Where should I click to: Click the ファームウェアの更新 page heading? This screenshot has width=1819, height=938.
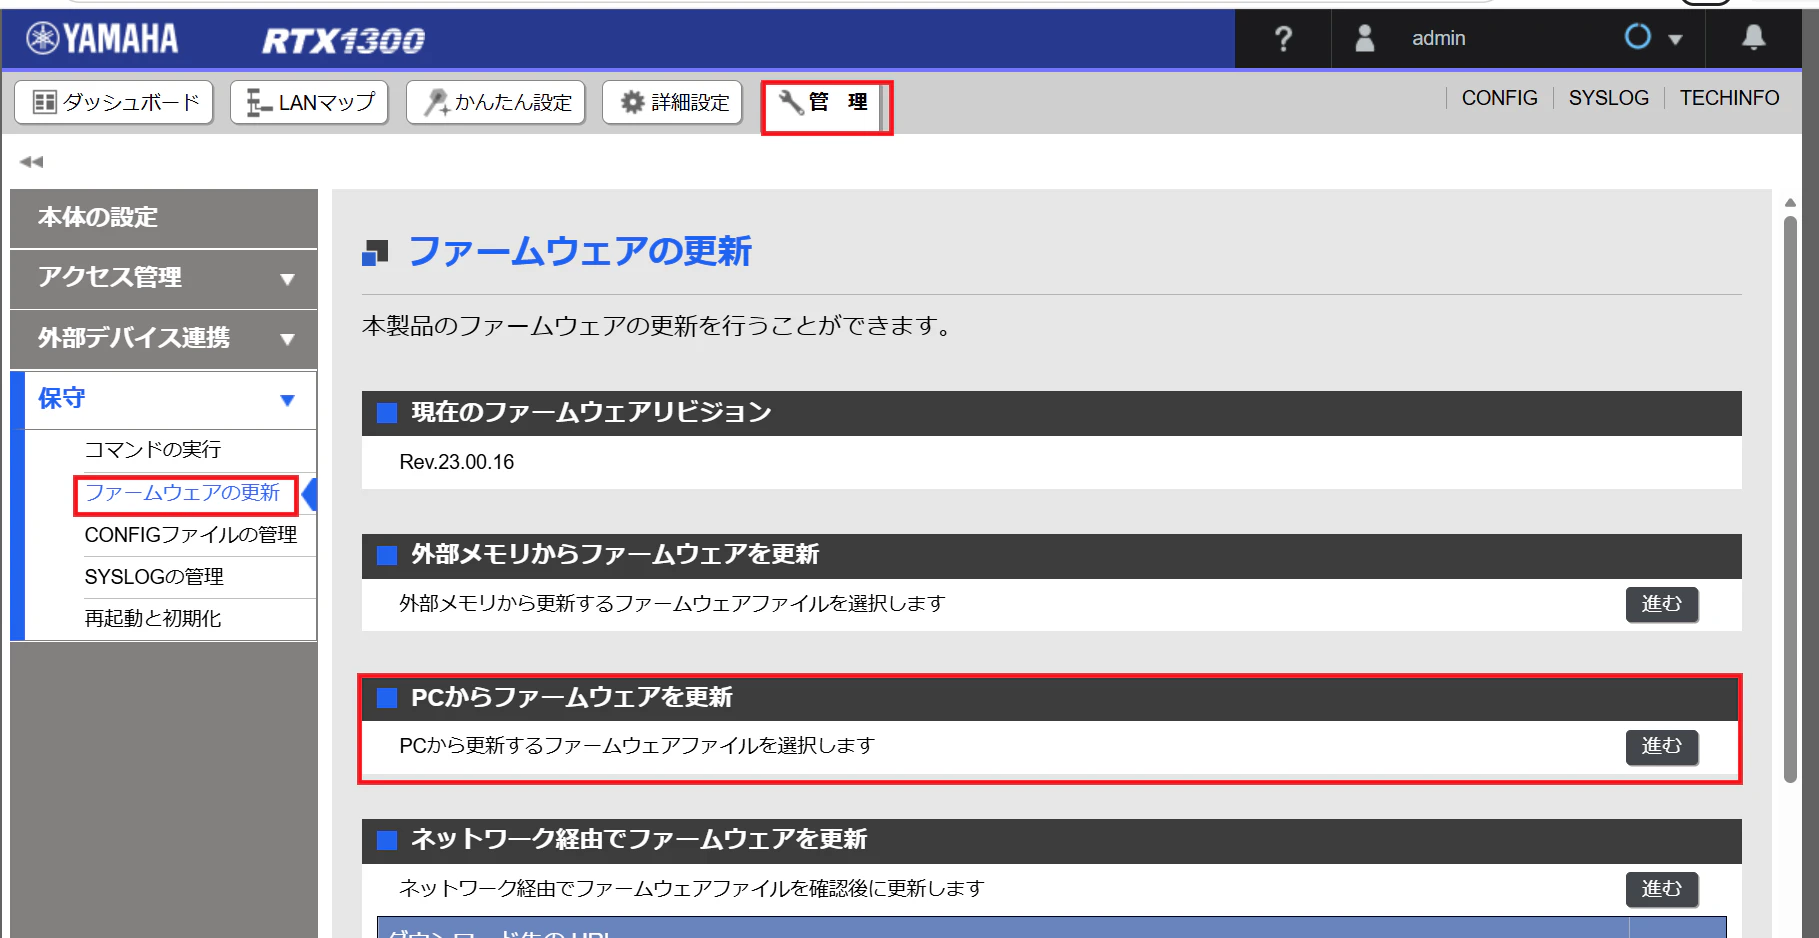tap(580, 251)
